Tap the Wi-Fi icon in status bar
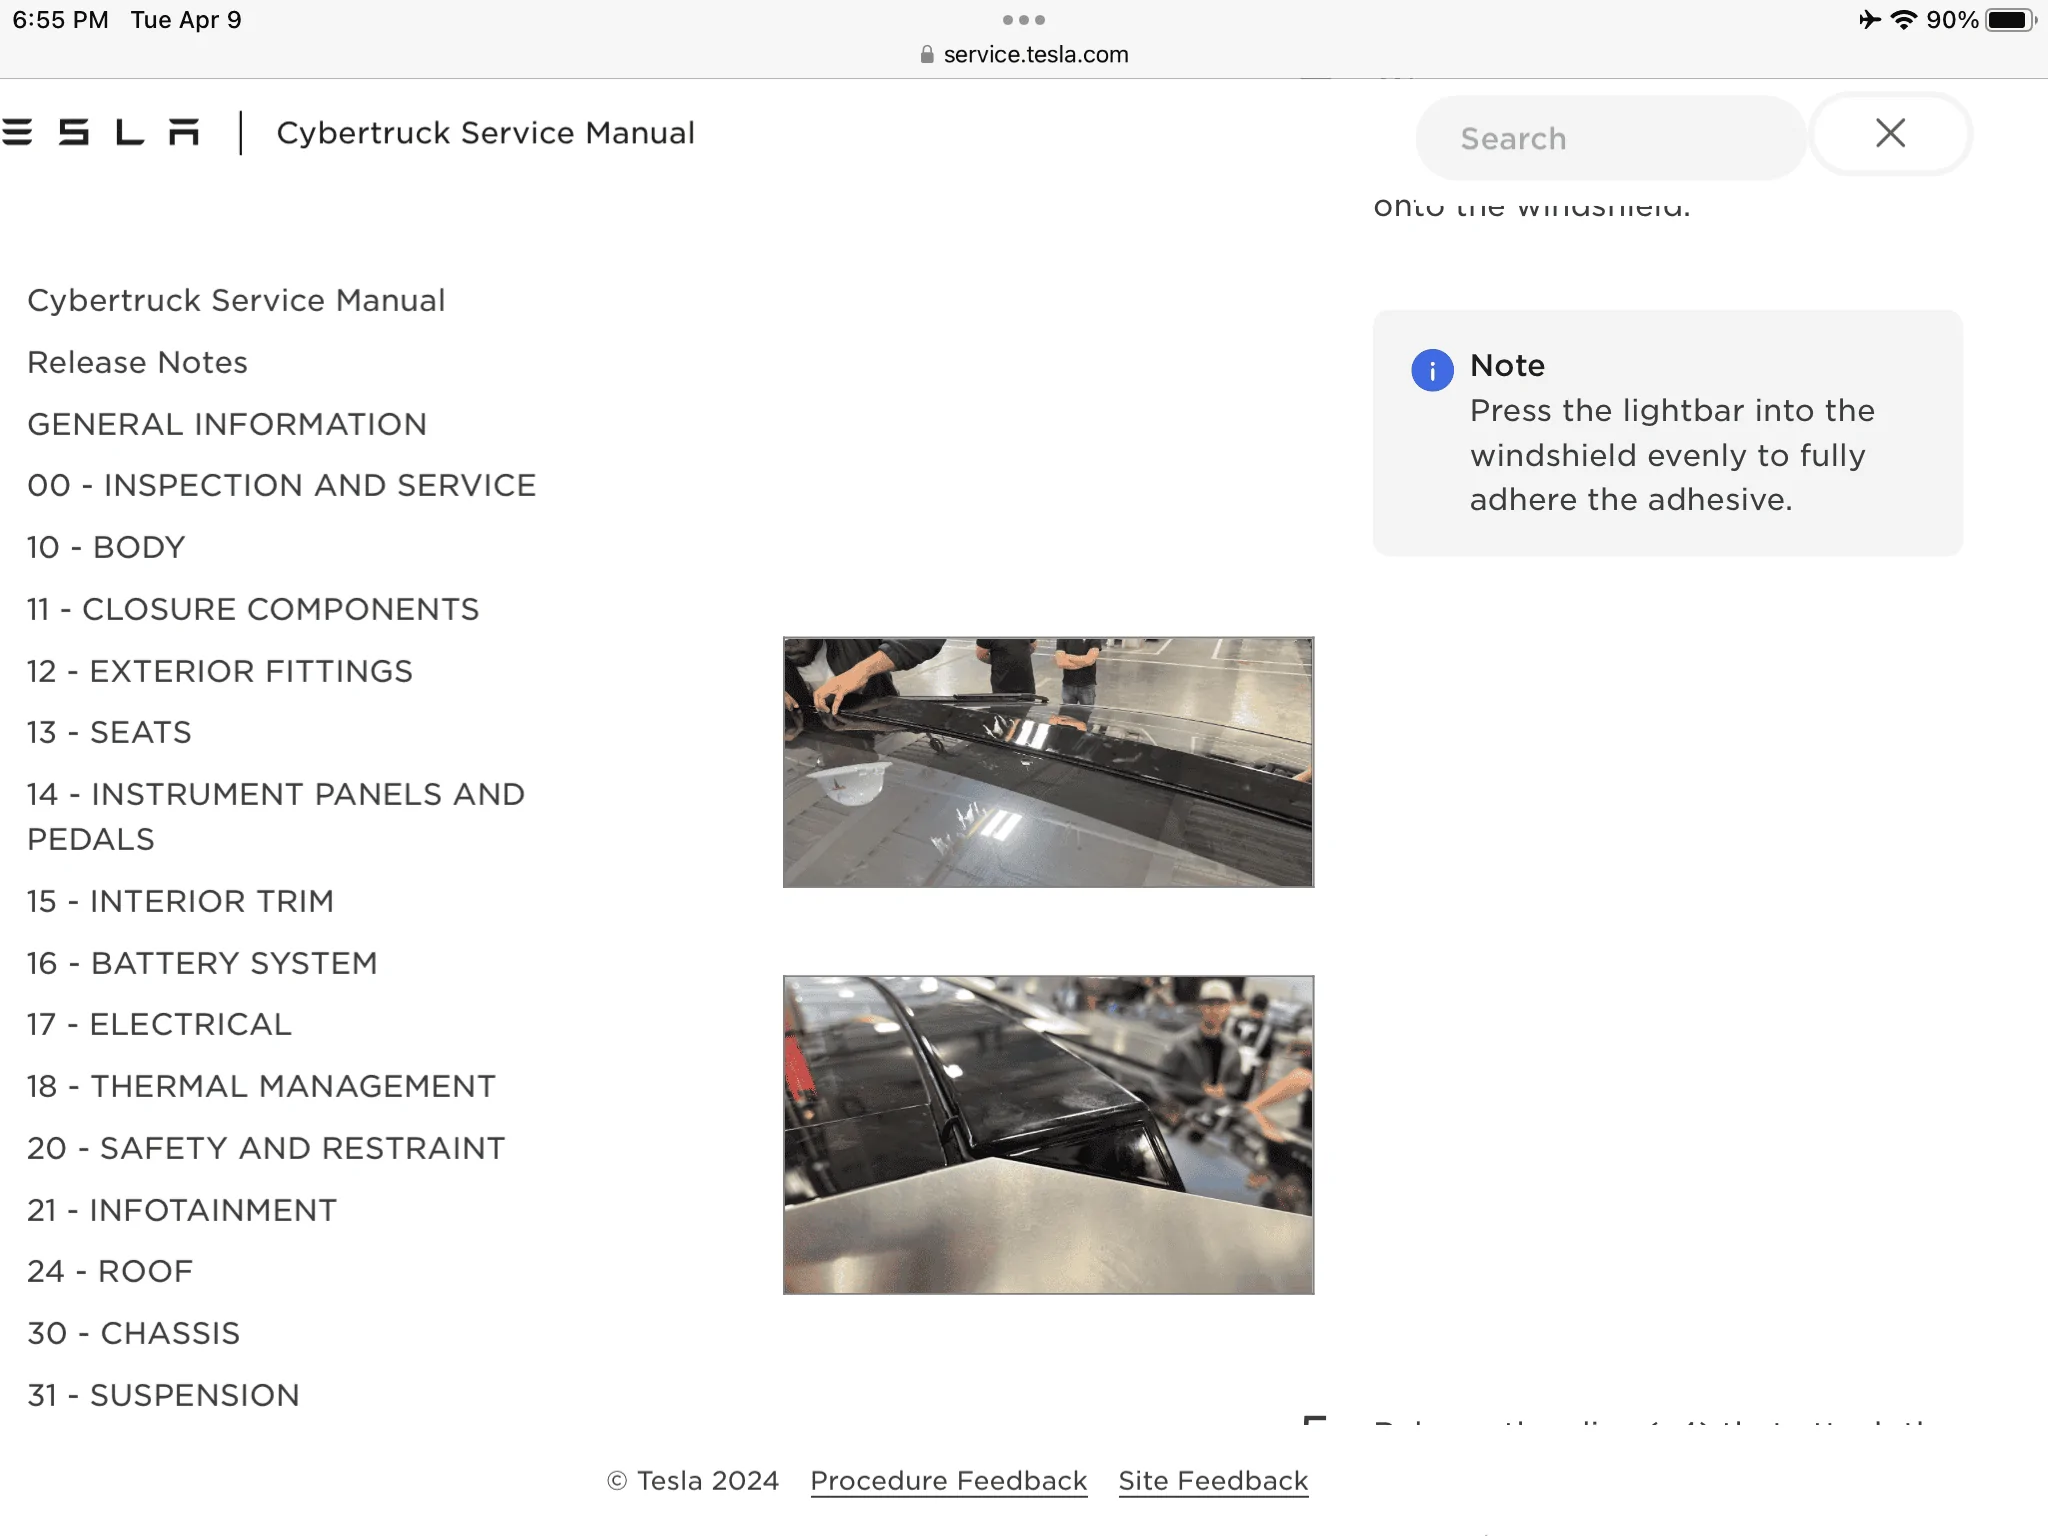 1904,20
